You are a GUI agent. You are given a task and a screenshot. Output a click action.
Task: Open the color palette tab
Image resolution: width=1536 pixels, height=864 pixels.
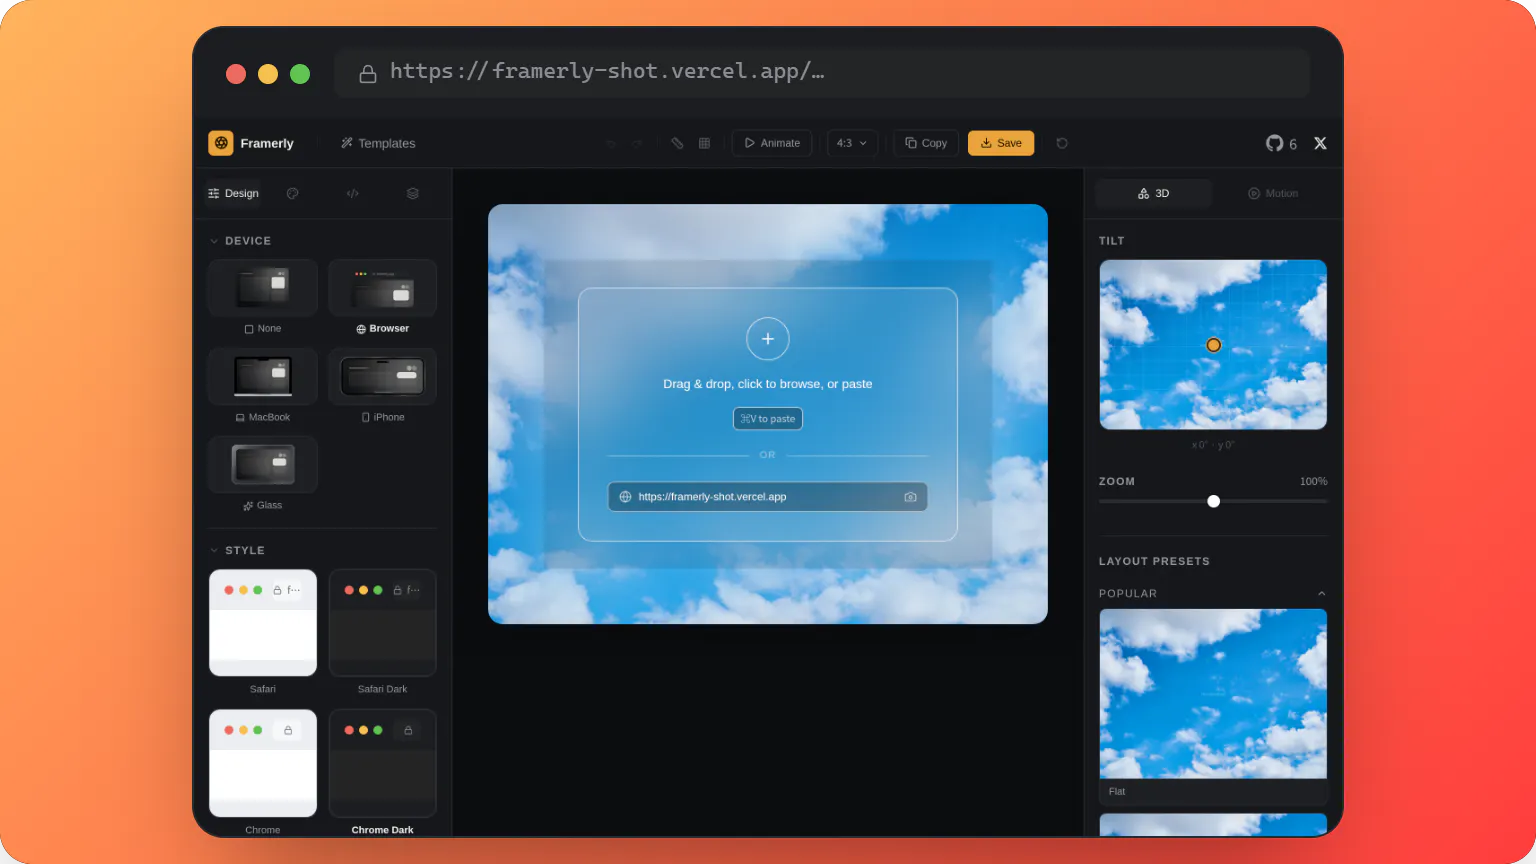click(x=292, y=193)
